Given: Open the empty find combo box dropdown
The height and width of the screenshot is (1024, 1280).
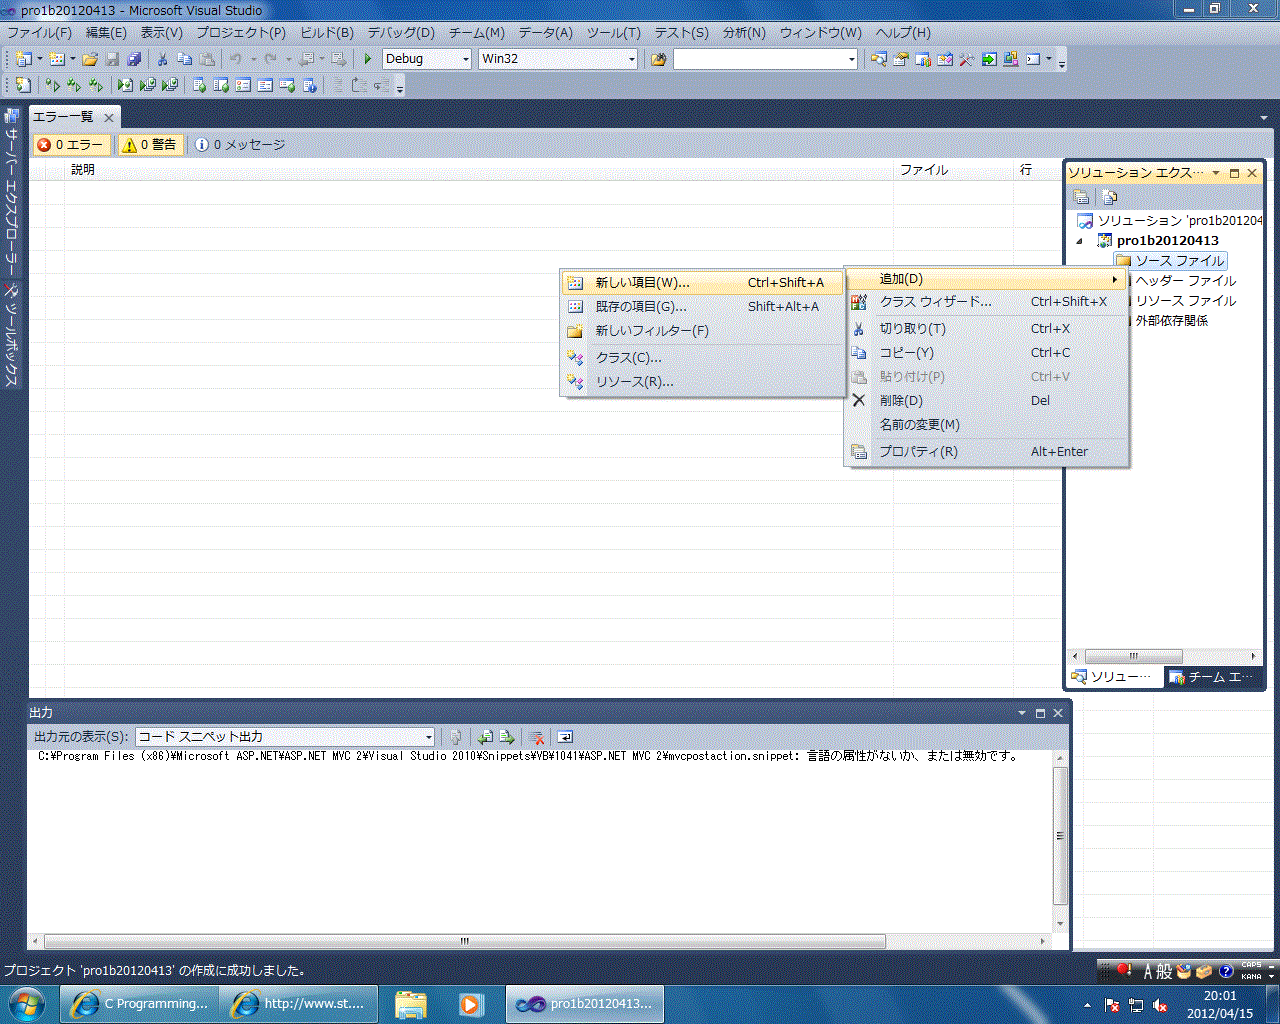Looking at the screenshot, I should tap(851, 59).
